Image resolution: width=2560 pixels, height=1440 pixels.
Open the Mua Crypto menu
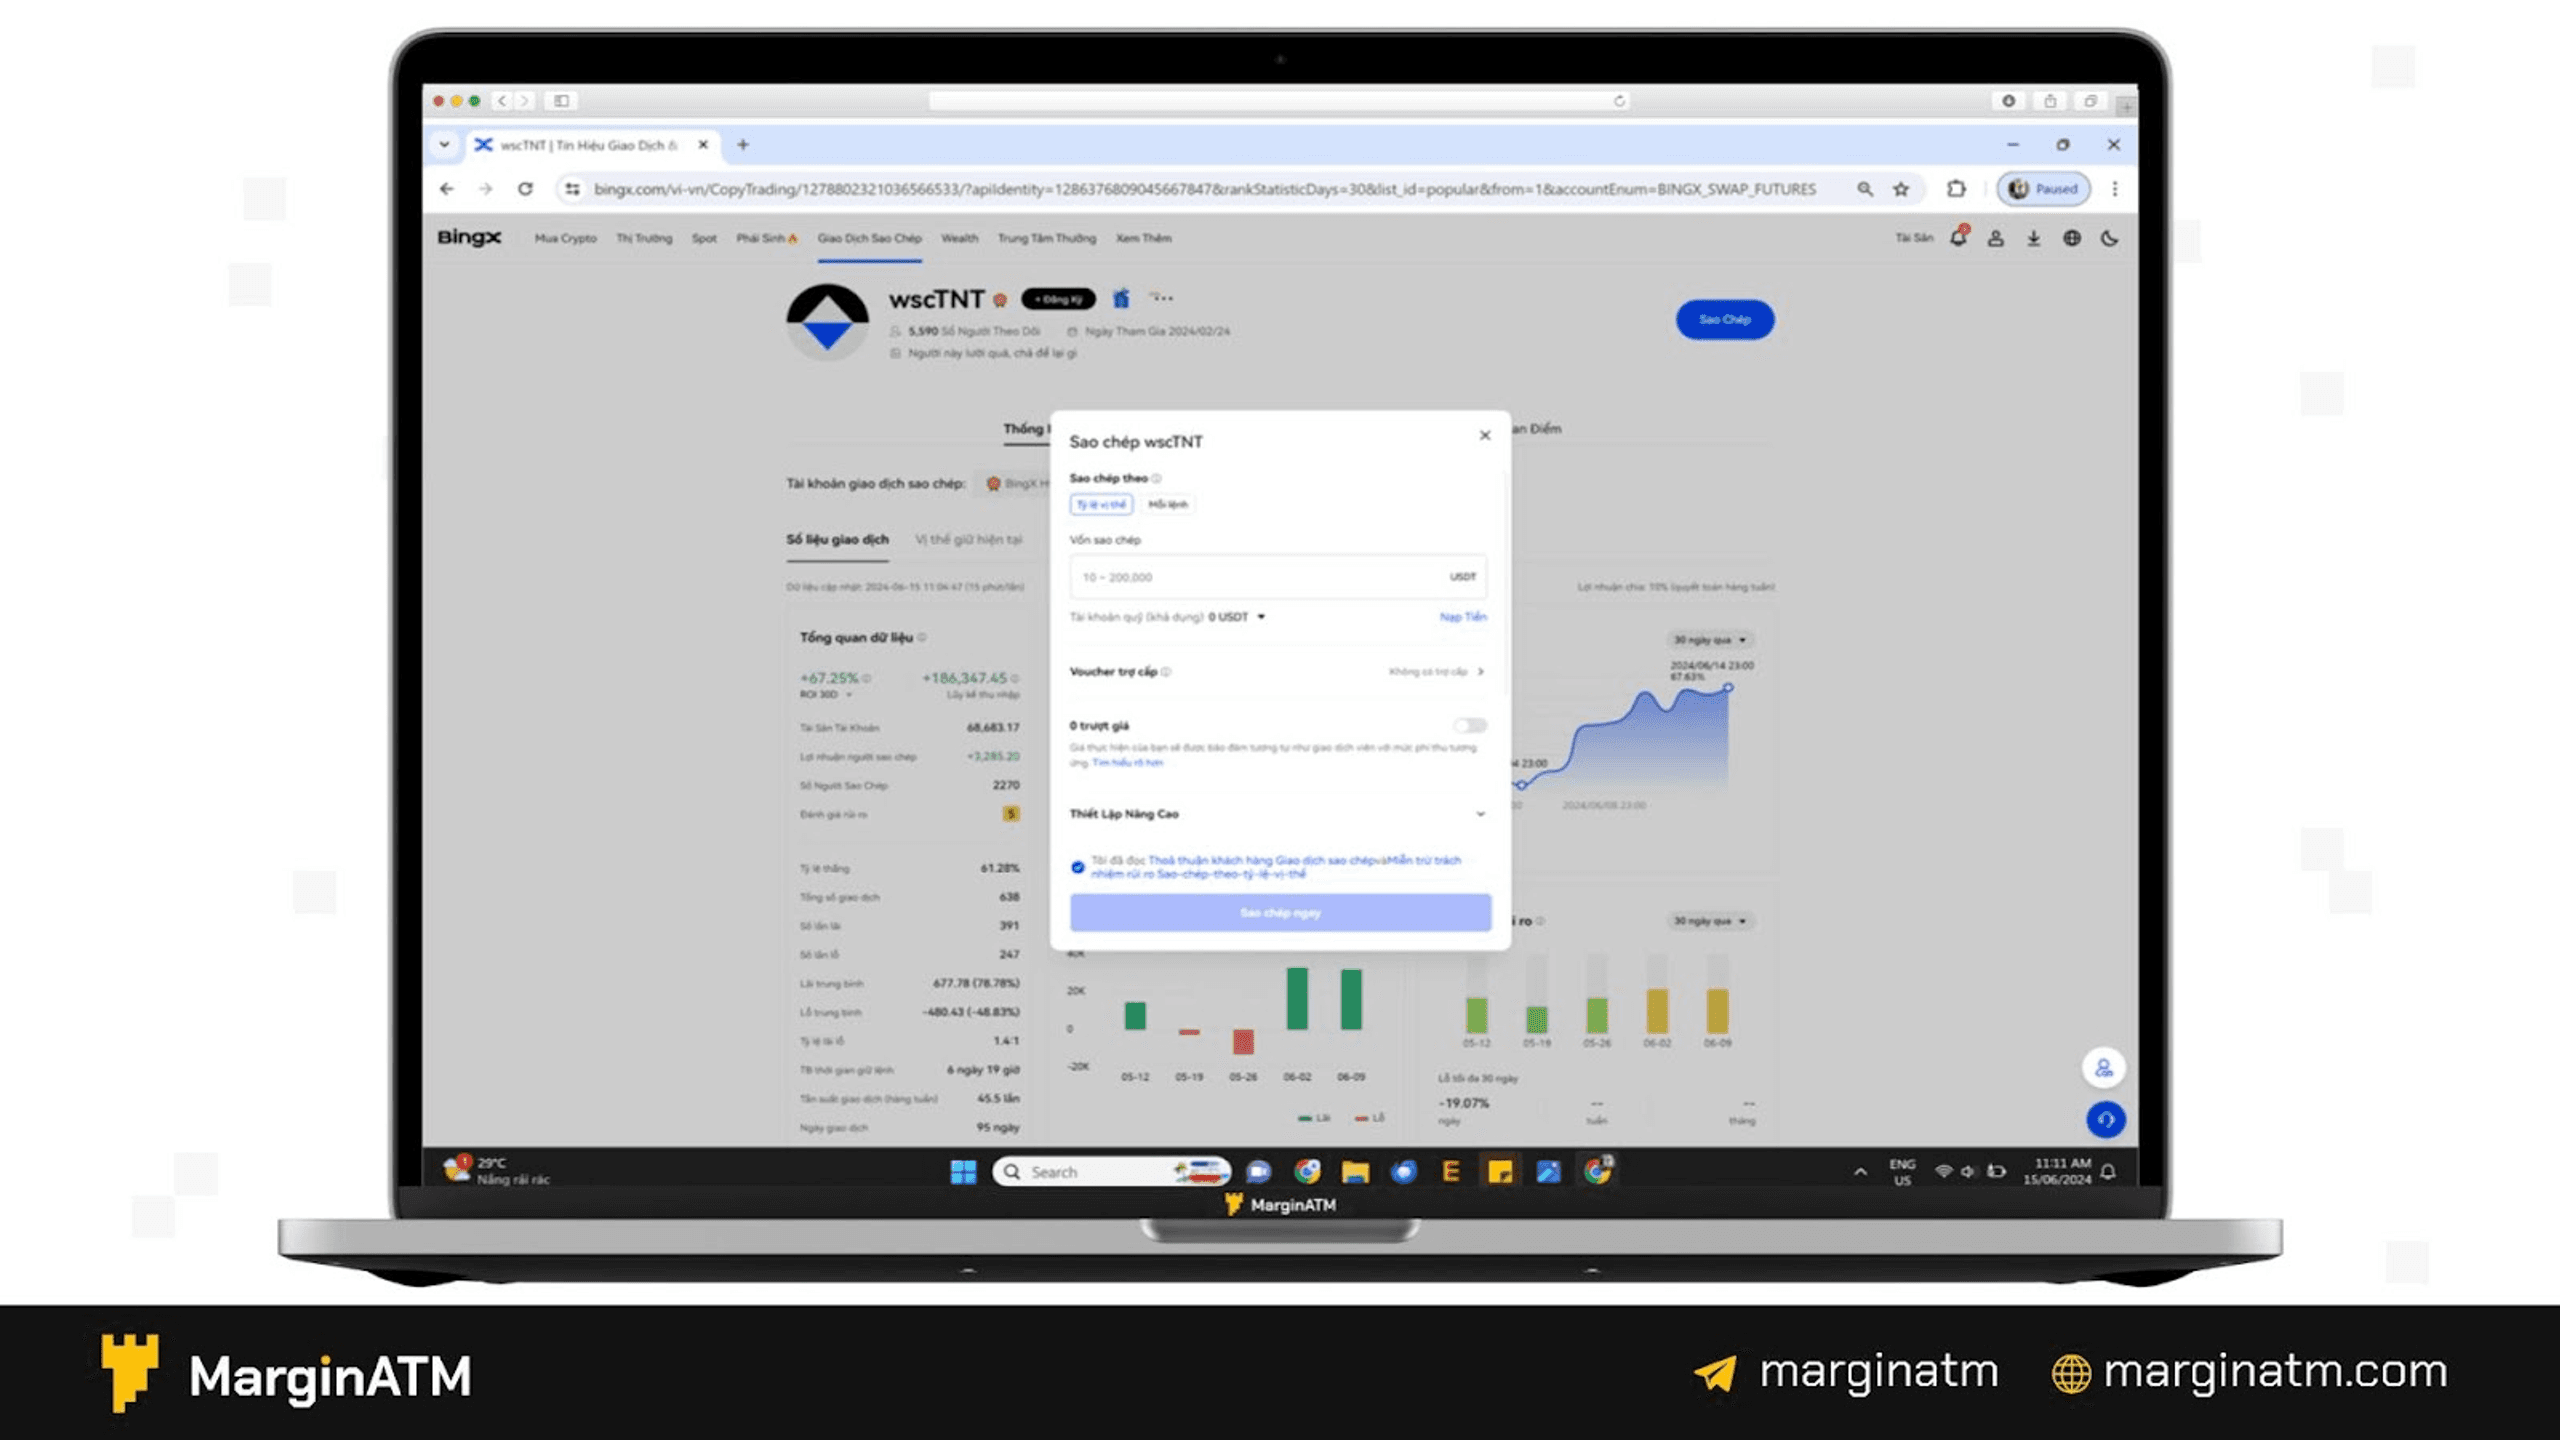565,238
